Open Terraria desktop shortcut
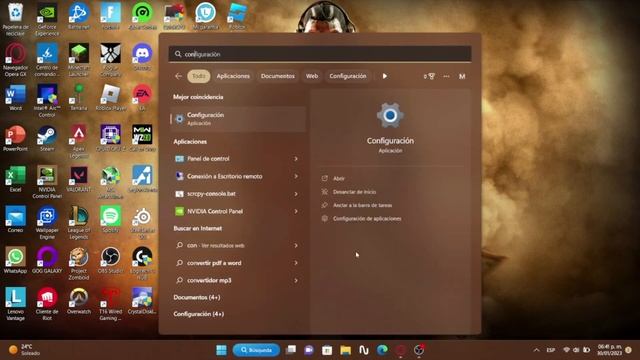Screen dimensions: 640x360 pyautogui.click(x=78, y=98)
